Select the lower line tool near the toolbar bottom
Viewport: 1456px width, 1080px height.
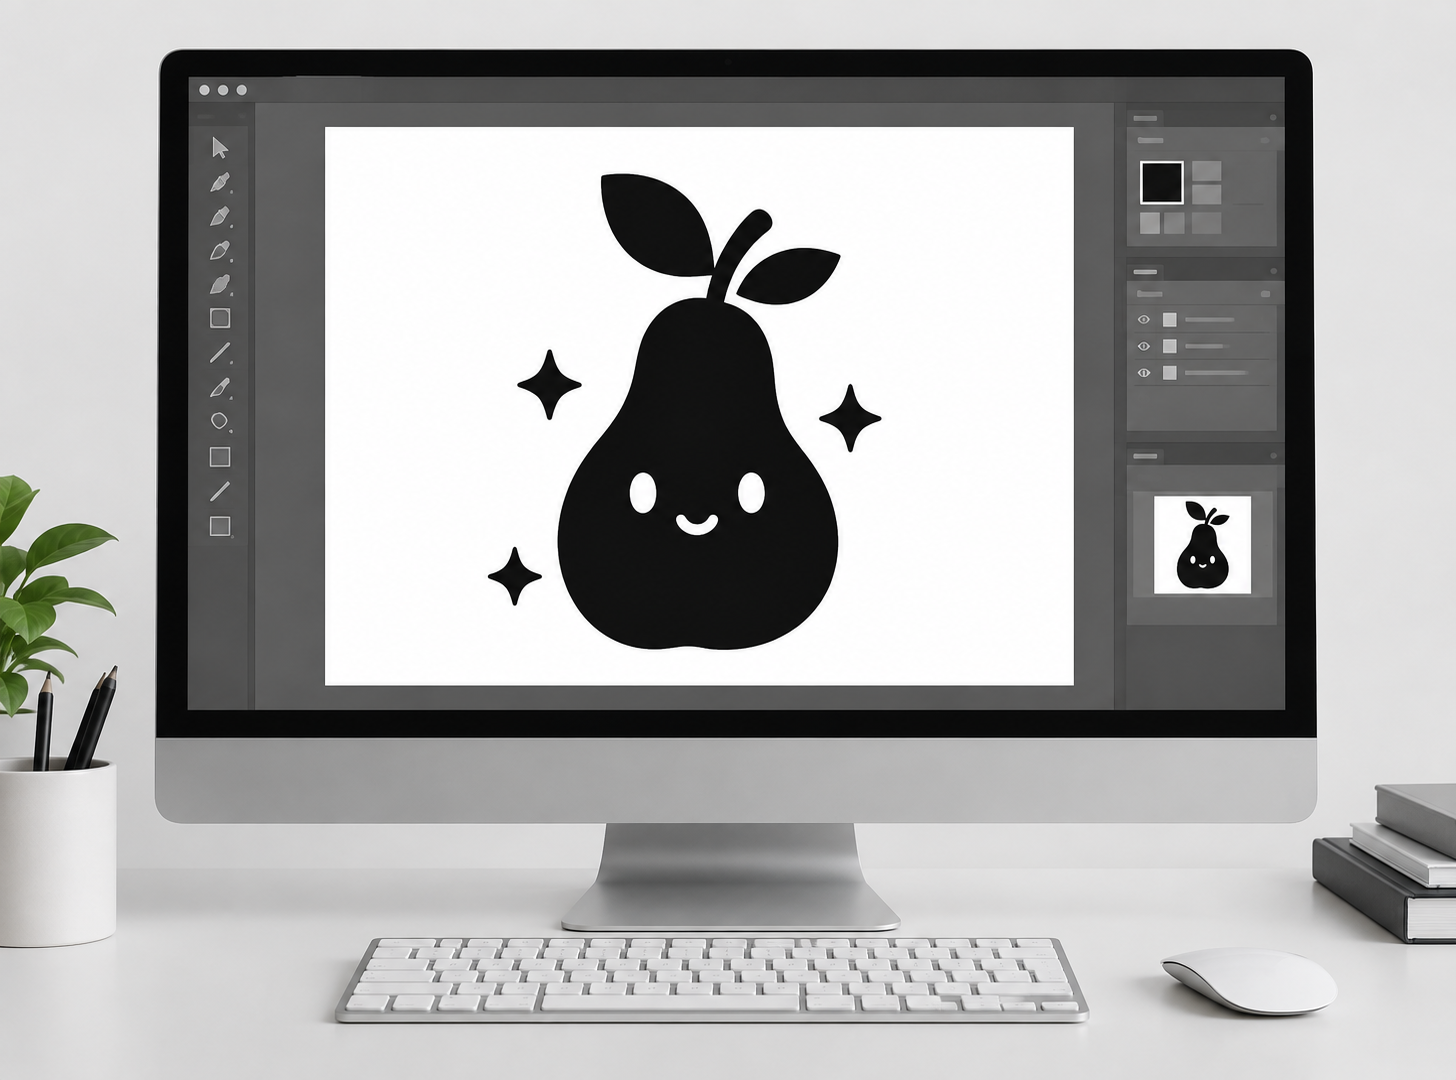pos(220,491)
